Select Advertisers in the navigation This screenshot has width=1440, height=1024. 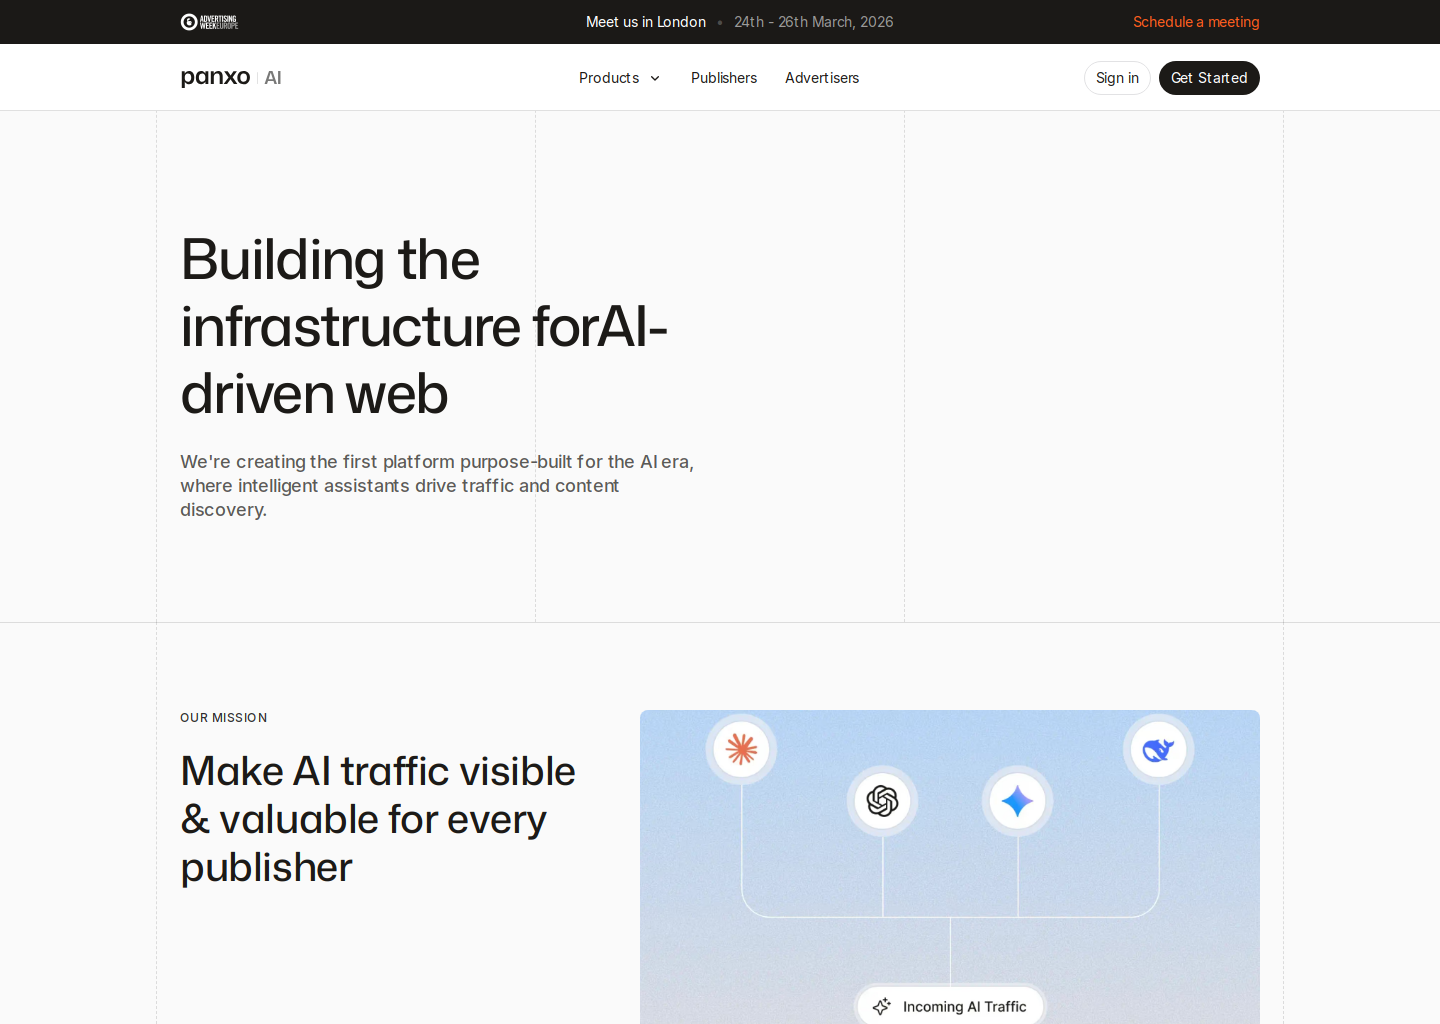point(822,78)
